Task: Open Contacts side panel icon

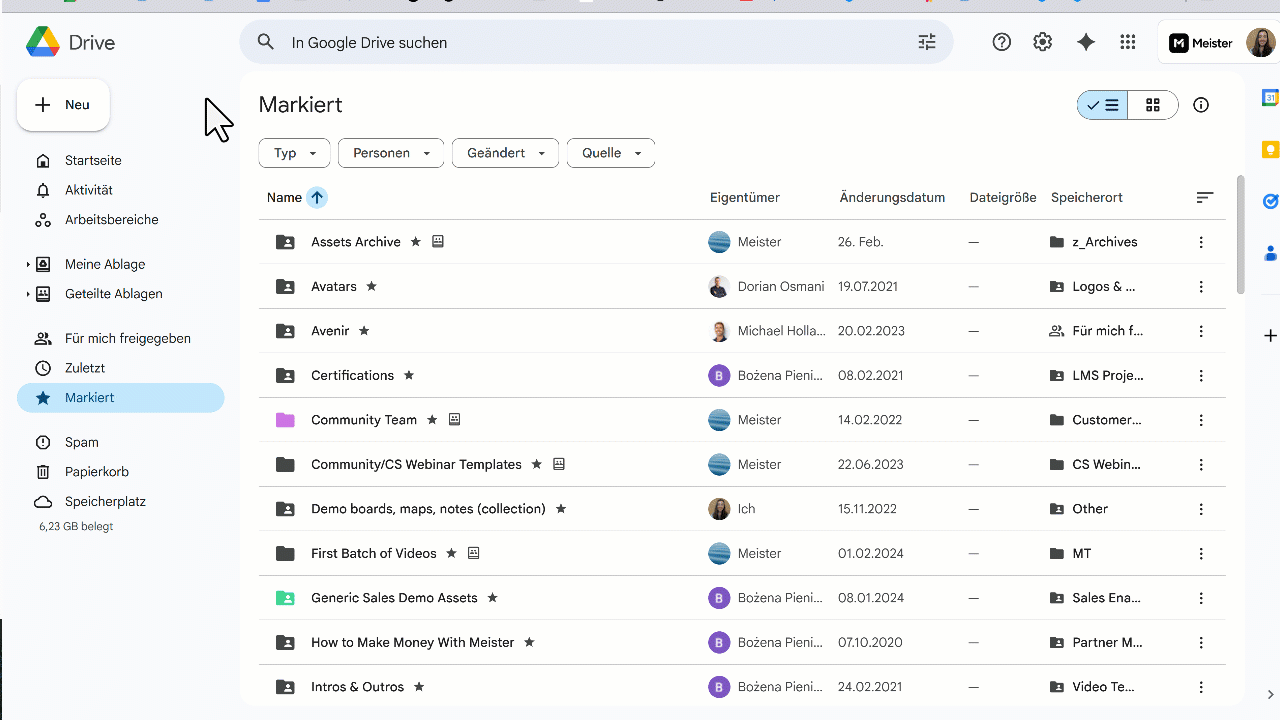Action: point(1270,252)
